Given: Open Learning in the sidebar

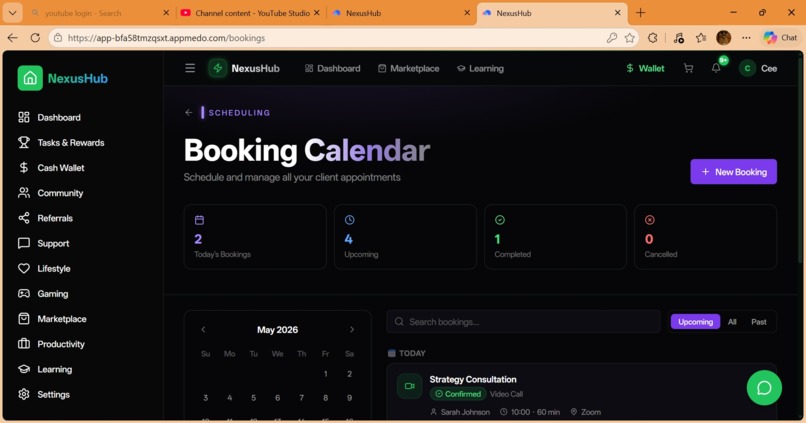Looking at the screenshot, I should coord(45,369).
